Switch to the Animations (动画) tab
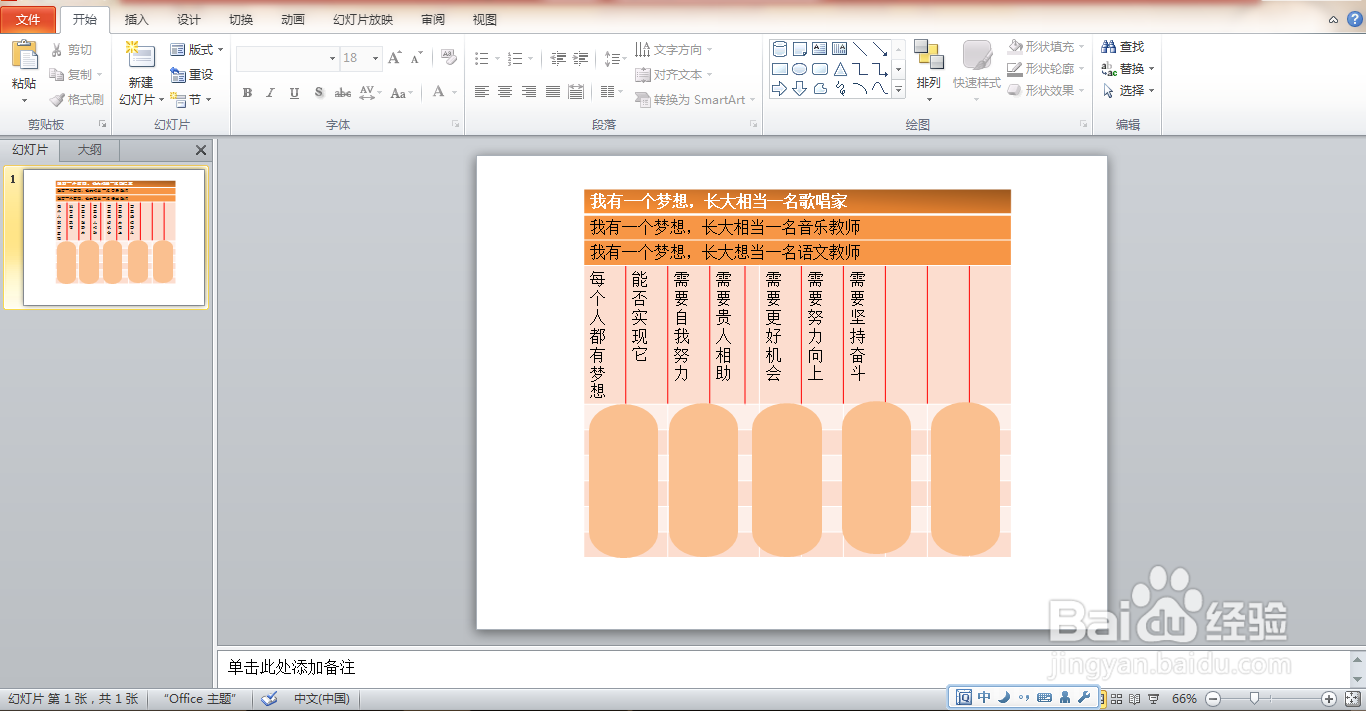This screenshot has width=1366, height=711. tap(293, 20)
